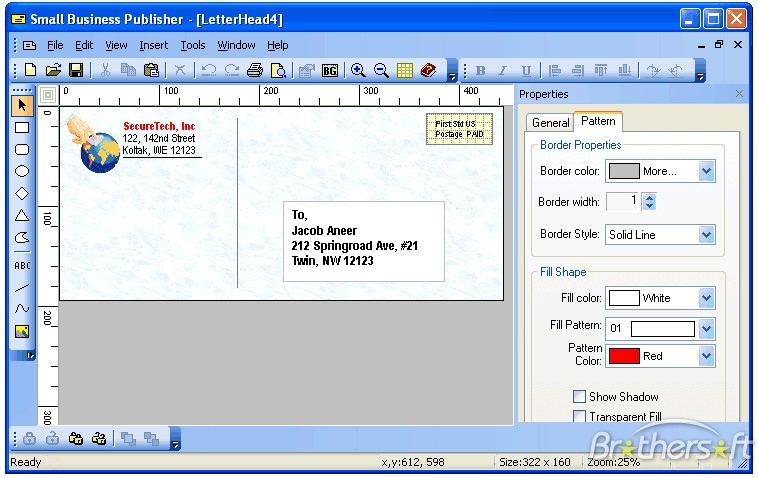Image resolution: width=758 pixels, height=478 pixels.
Task: Zoom in with the plus magnifier
Action: pos(358,70)
